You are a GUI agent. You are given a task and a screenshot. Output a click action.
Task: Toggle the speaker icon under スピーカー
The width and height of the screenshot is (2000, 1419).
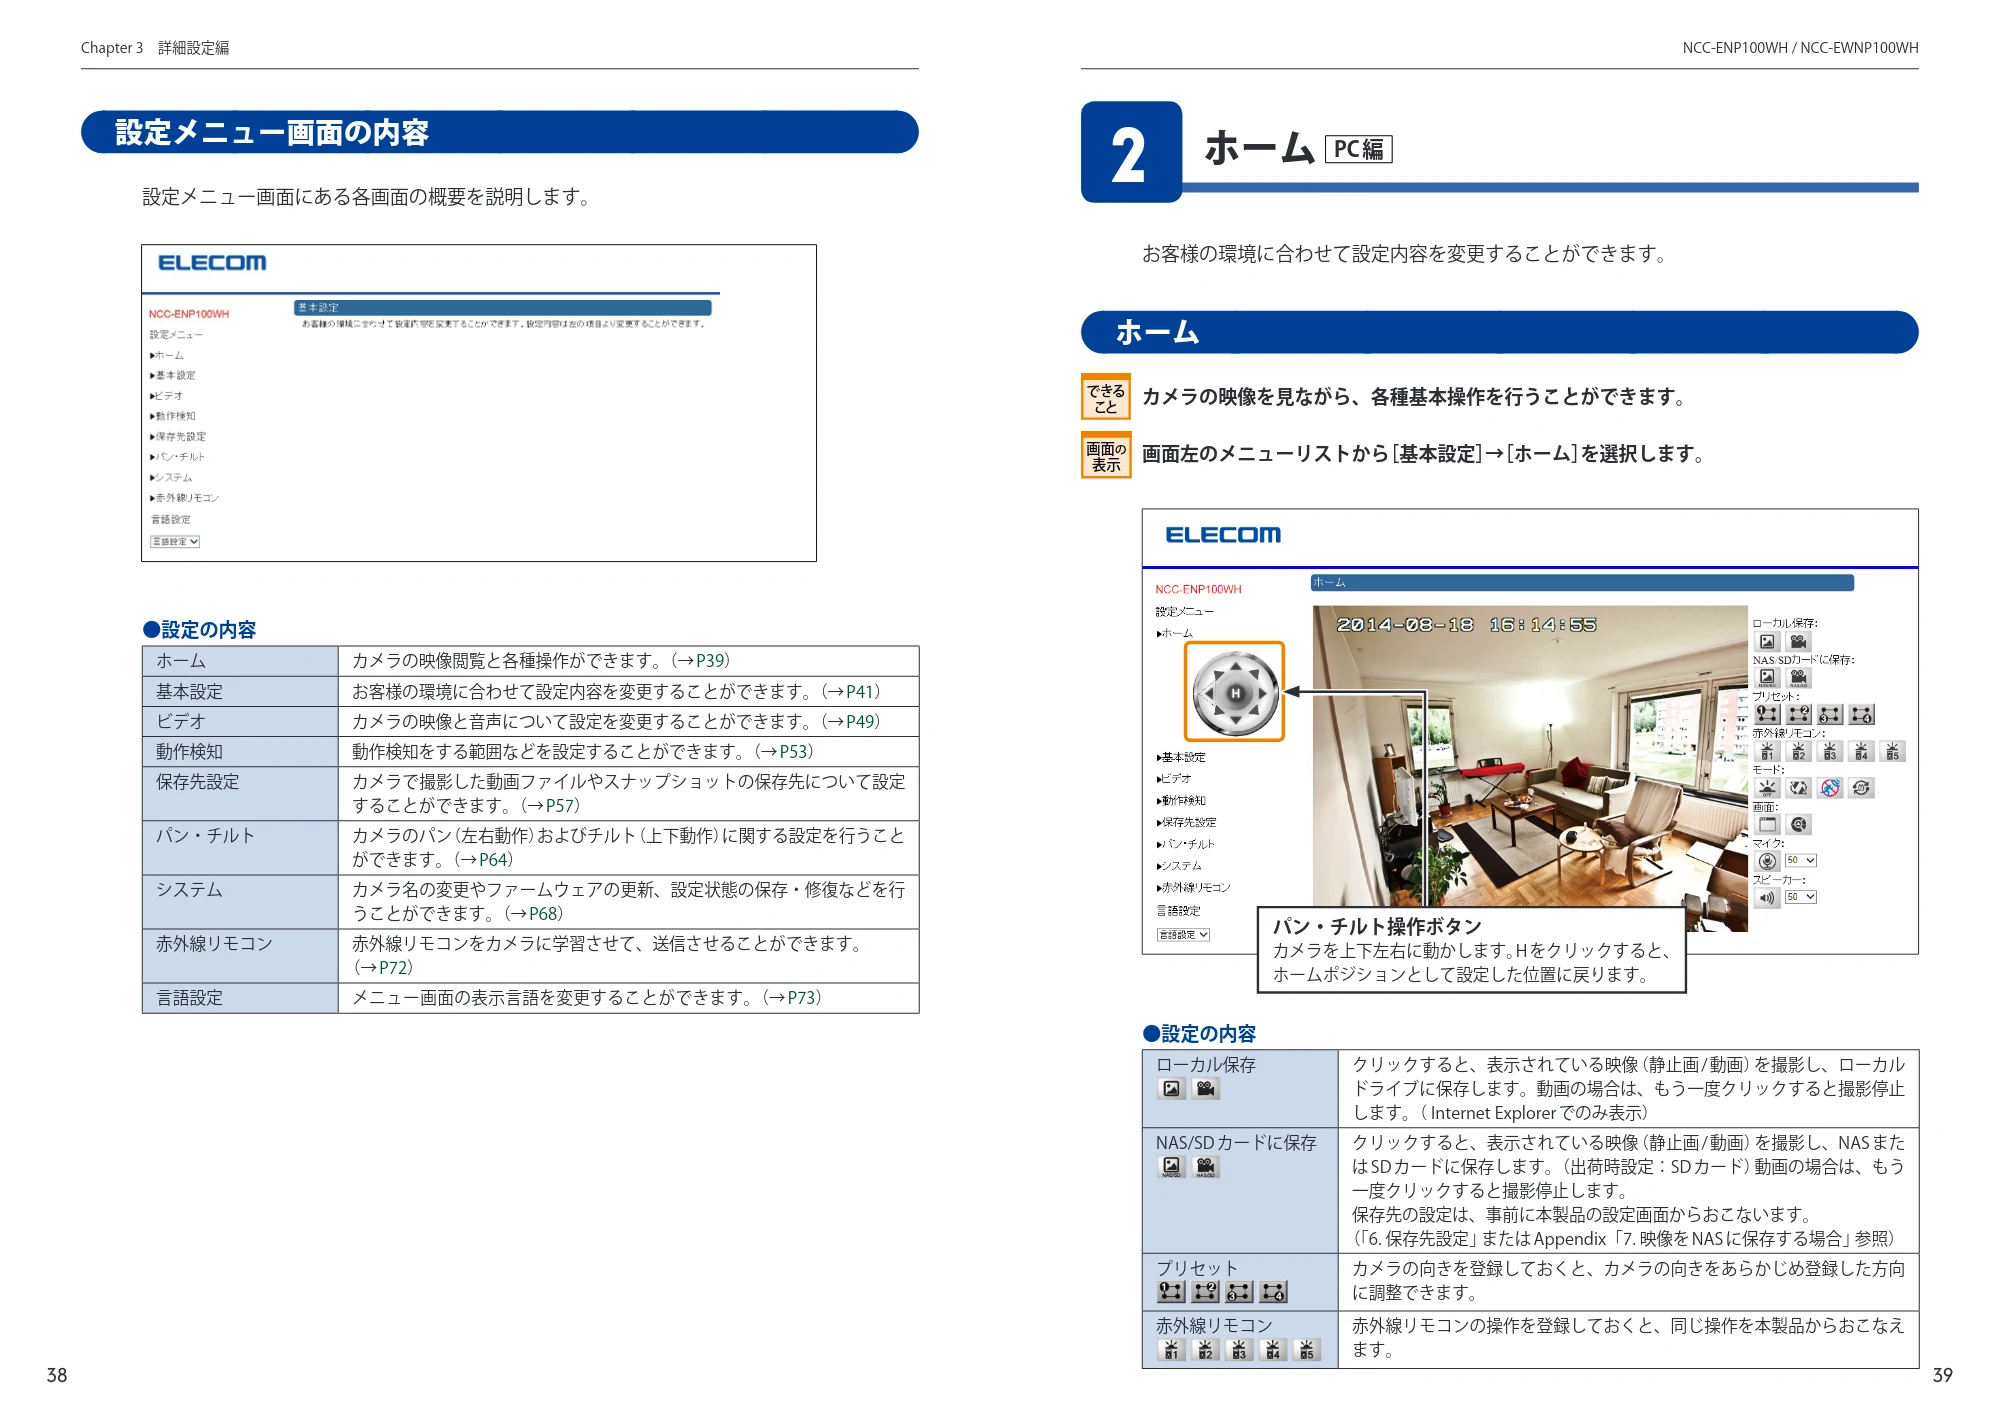coord(1767,897)
